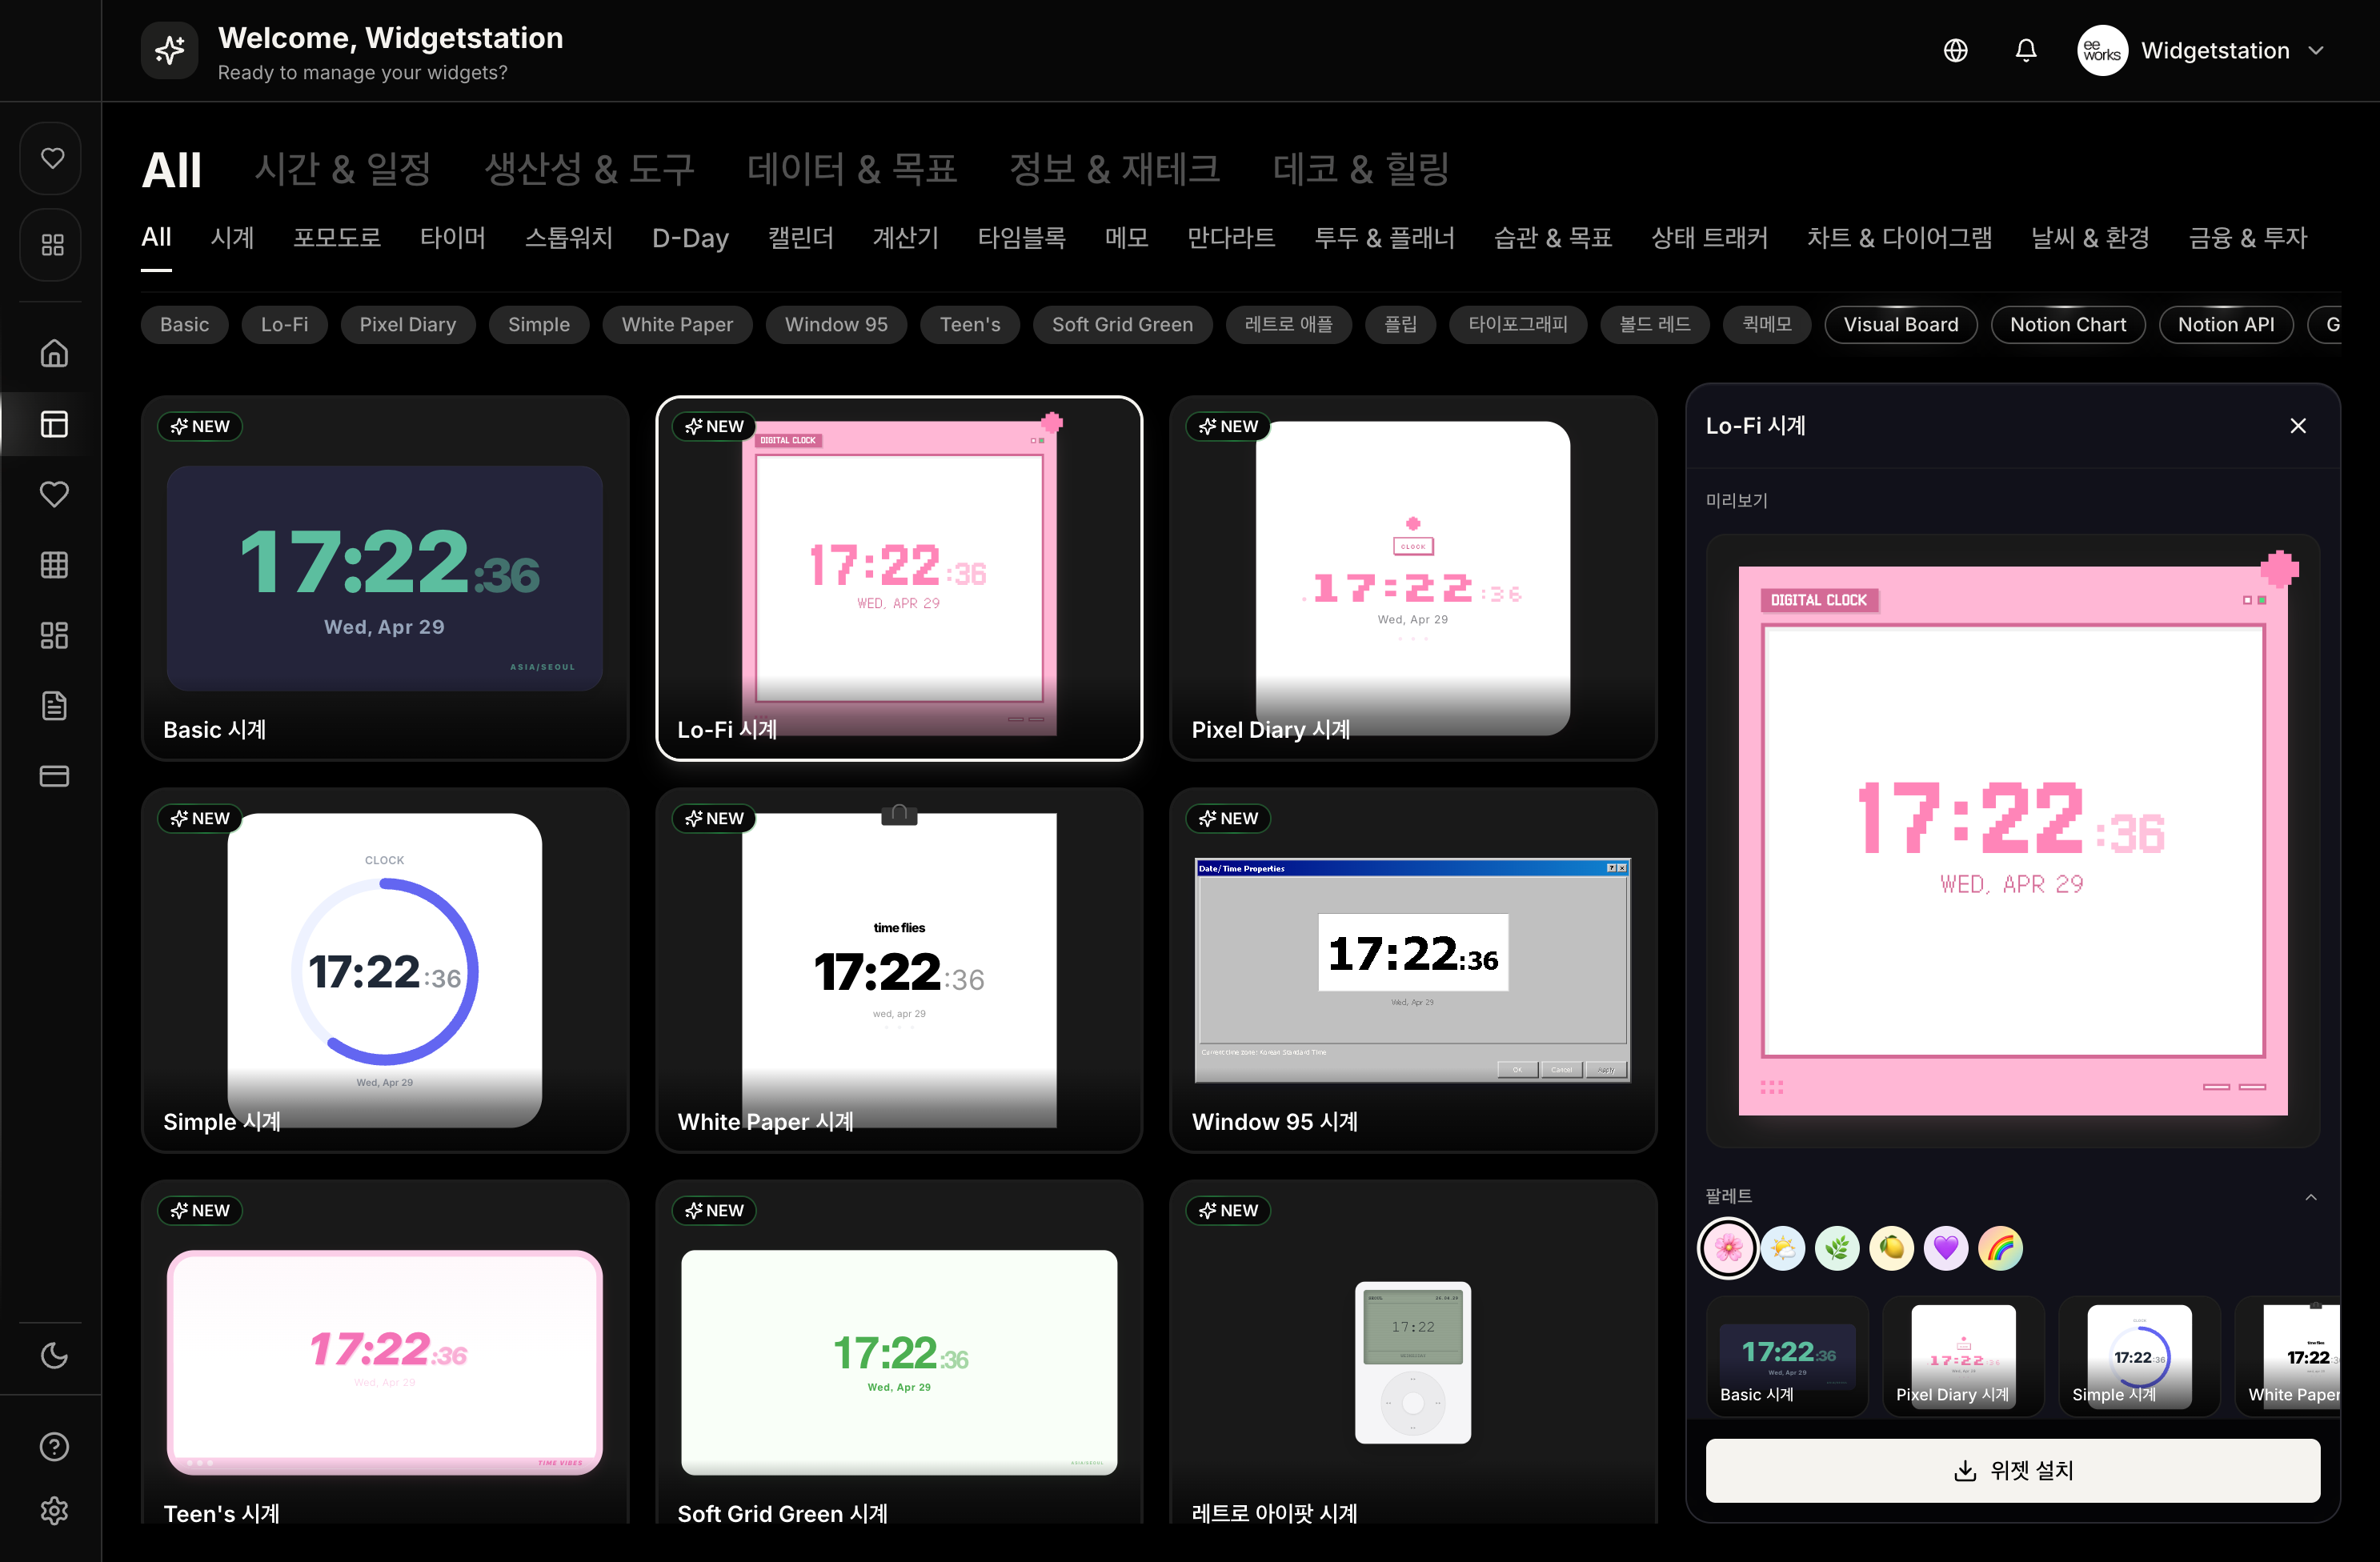Select the 만다라트 subcategory tab

1230,238
